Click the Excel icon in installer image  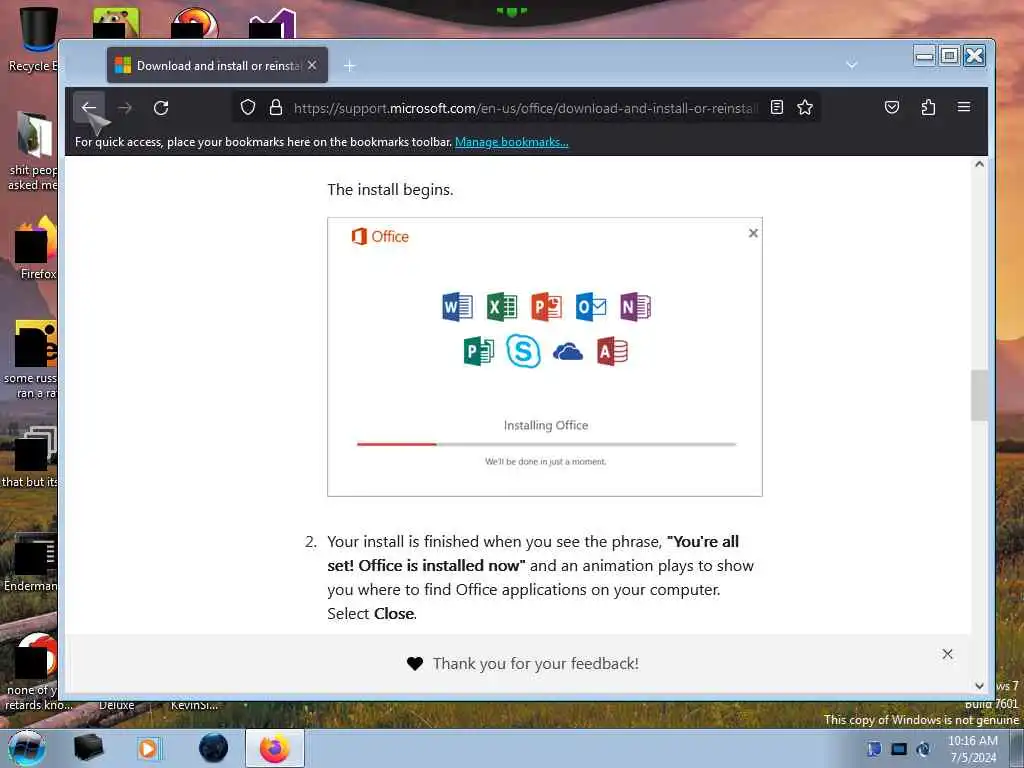pyautogui.click(x=502, y=307)
